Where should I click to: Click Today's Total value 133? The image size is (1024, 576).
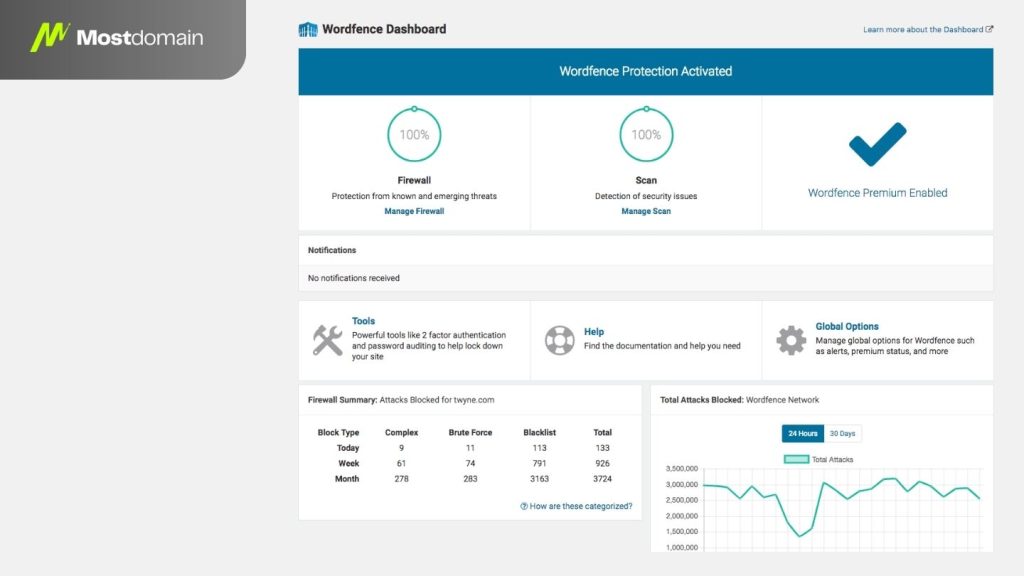click(602, 448)
